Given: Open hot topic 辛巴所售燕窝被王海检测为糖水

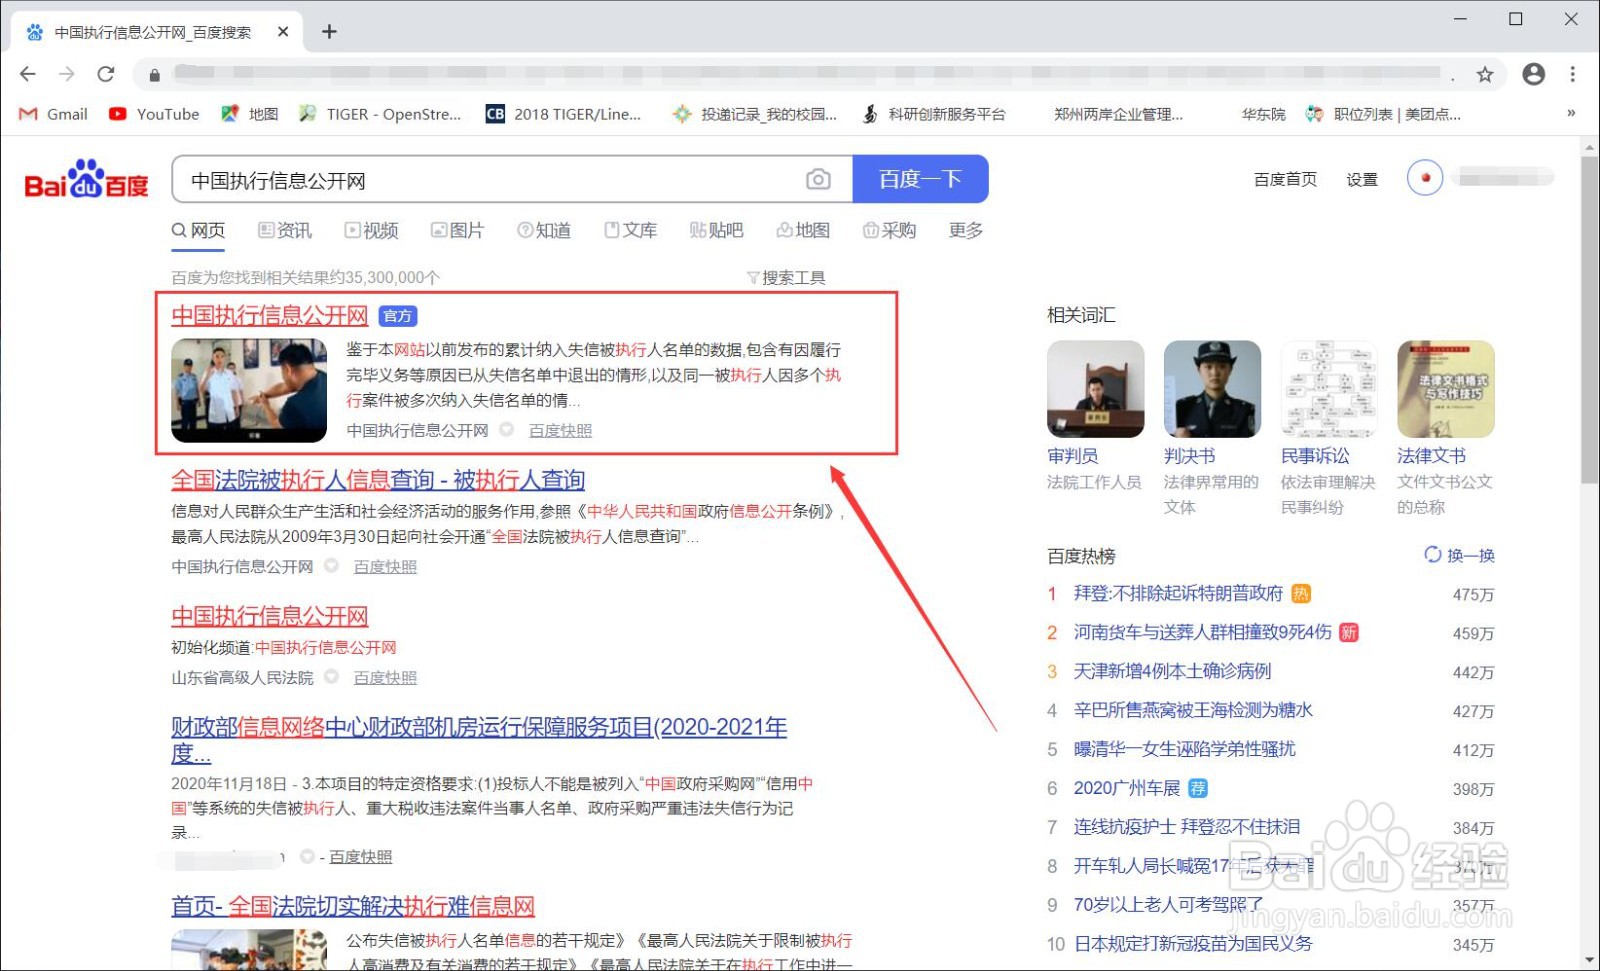Looking at the screenshot, I should pyautogui.click(x=1193, y=710).
